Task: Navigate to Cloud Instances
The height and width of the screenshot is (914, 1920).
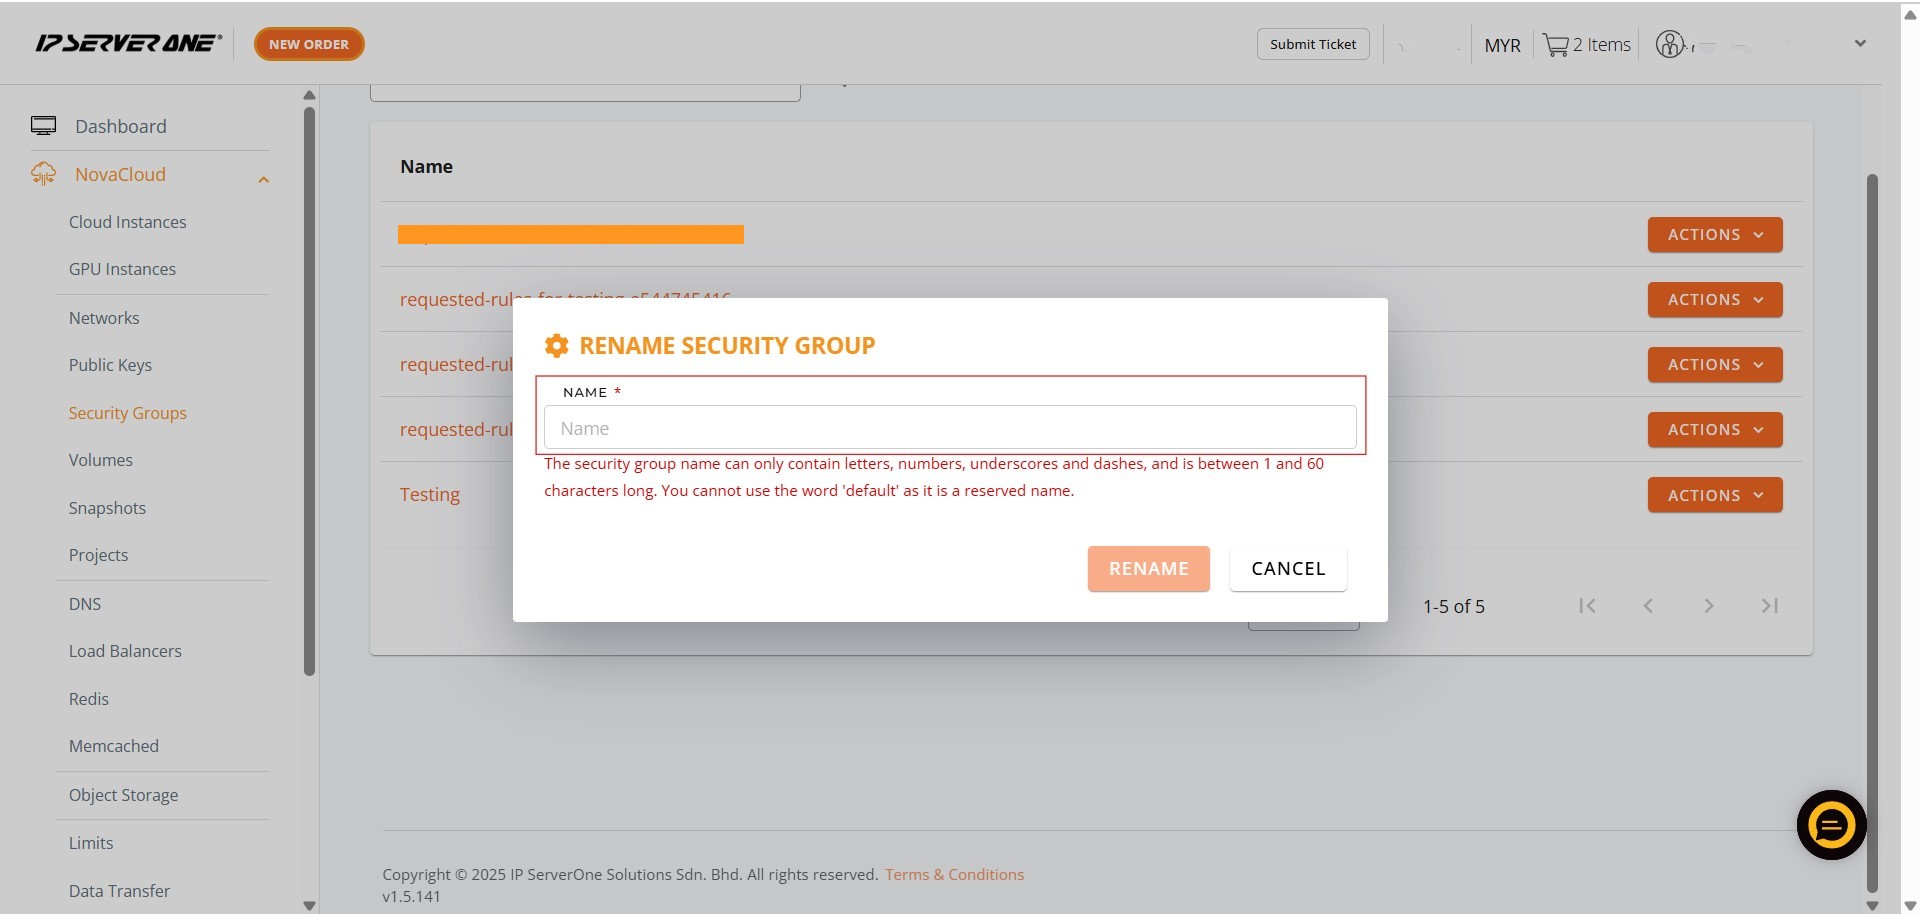Action: point(127,222)
